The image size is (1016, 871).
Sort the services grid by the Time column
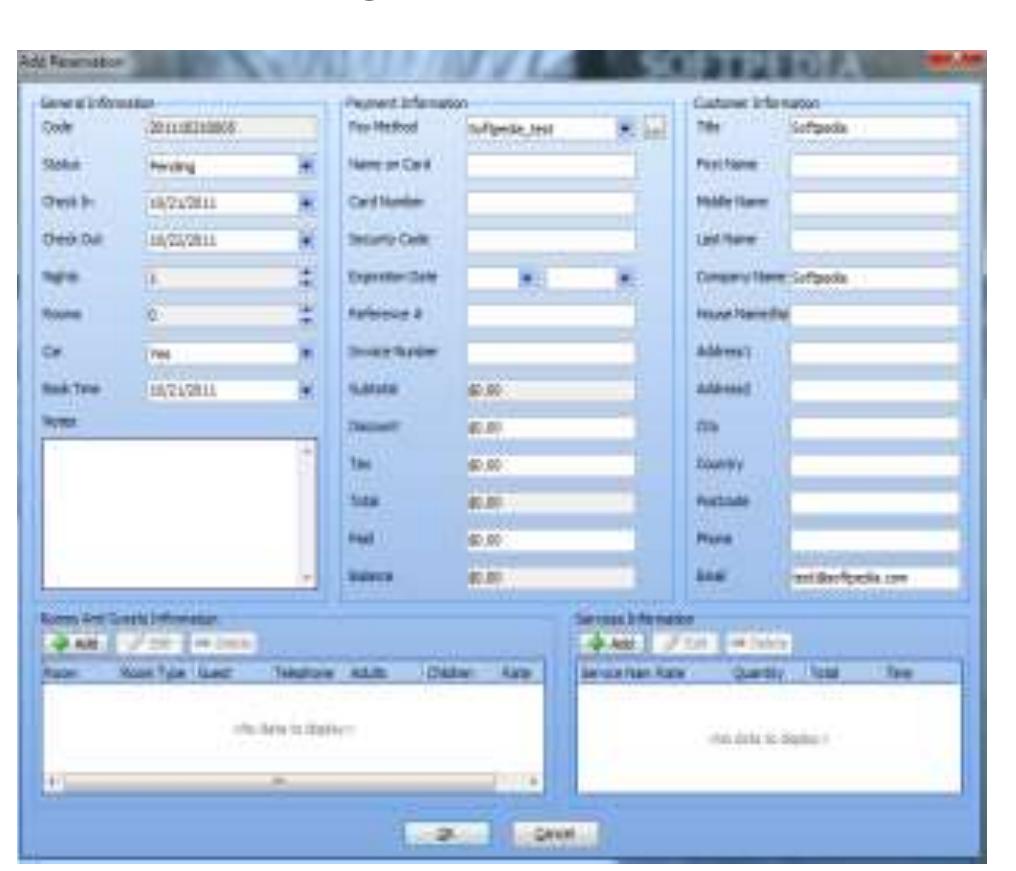(899, 673)
